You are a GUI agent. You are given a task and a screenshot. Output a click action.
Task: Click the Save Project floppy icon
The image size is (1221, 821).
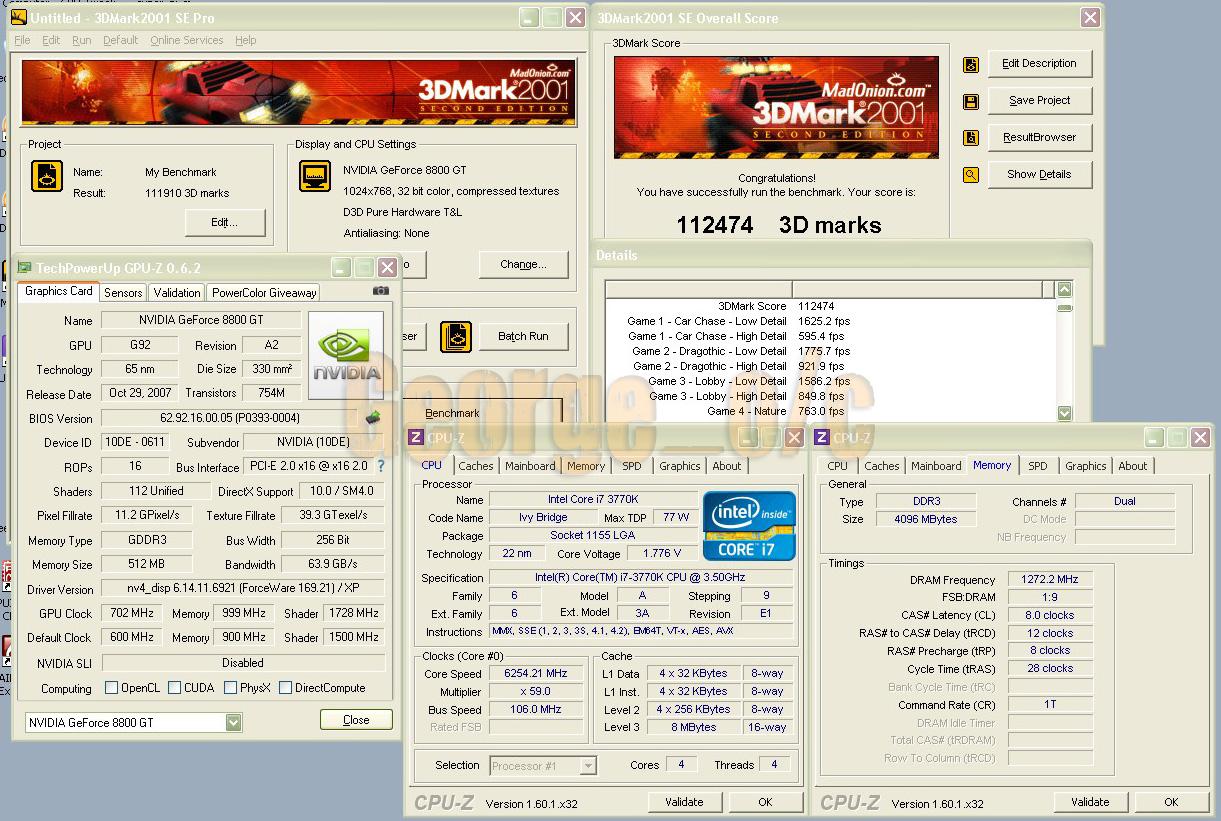tap(970, 102)
